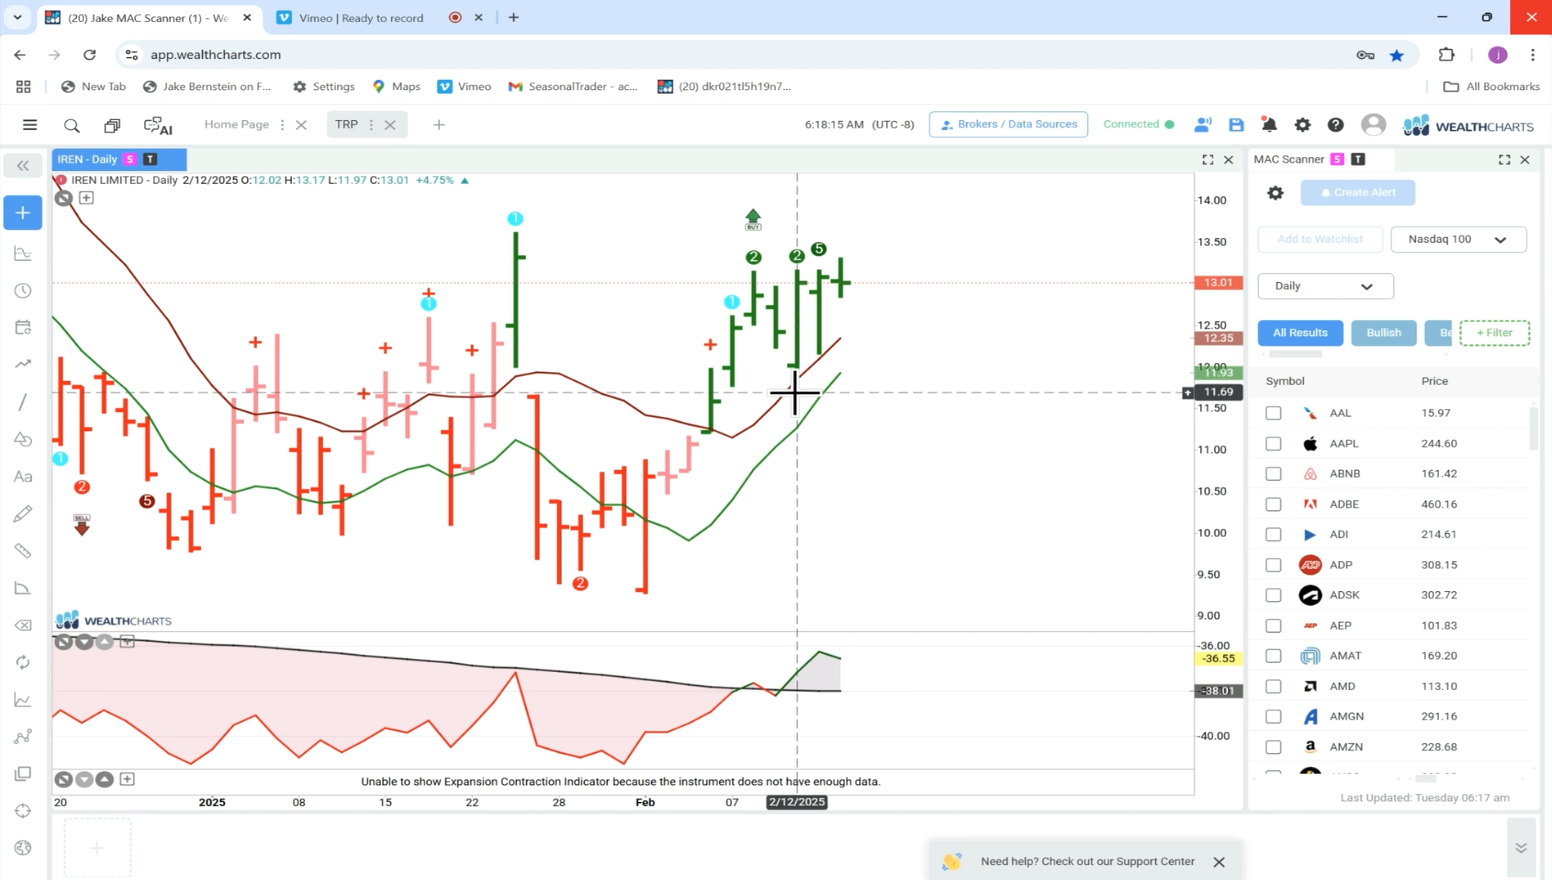Open the calendar events tool
The width and height of the screenshot is (1552, 880).
pos(23,328)
